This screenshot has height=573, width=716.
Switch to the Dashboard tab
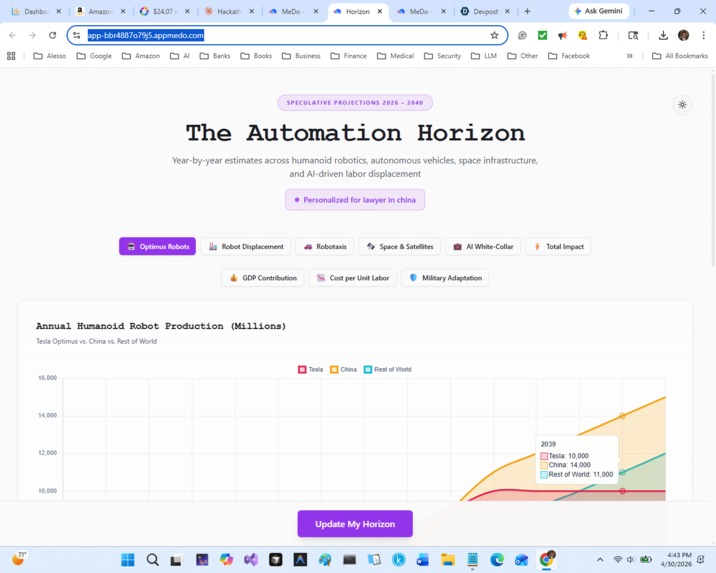coord(36,11)
